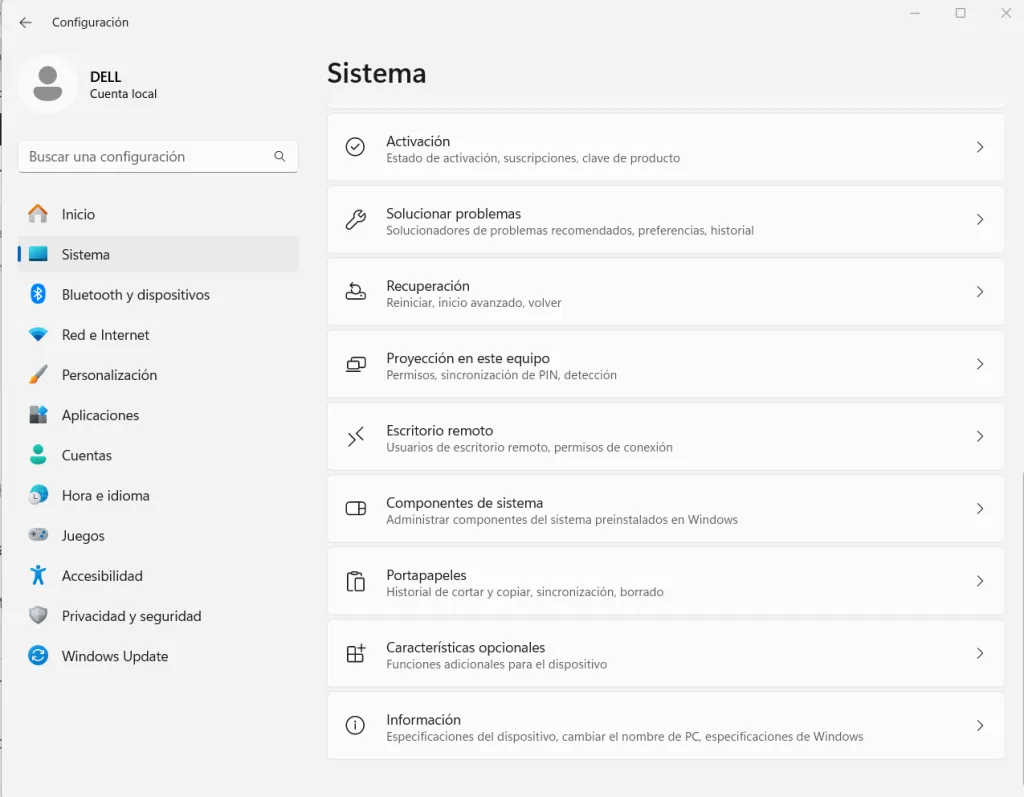Click the Información circle icon
Image resolution: width=1024 pixels, height=797 pixels.
pos(355,725)
